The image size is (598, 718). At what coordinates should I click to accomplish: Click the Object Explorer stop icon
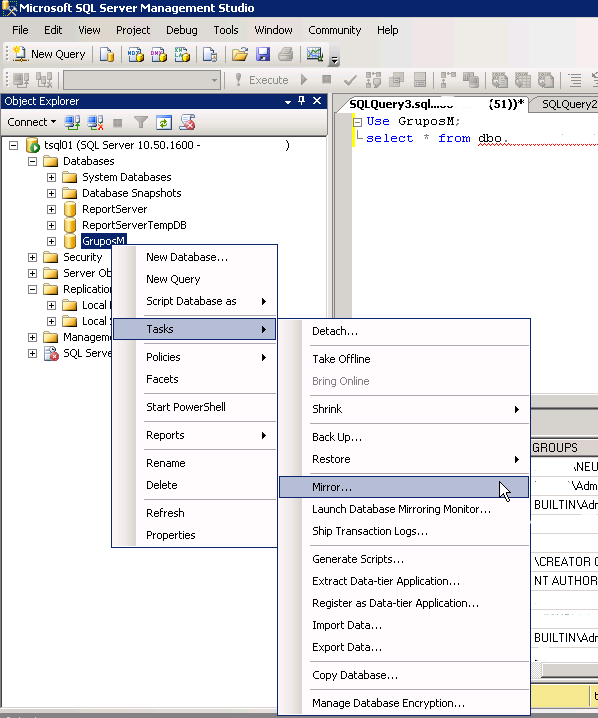[118, 123]
